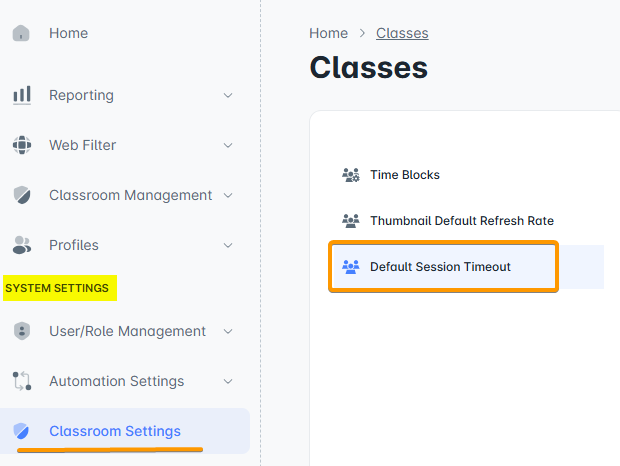Click the Home house icon
This screenshot has height=466, width=620.
click(x=21, y=33)
